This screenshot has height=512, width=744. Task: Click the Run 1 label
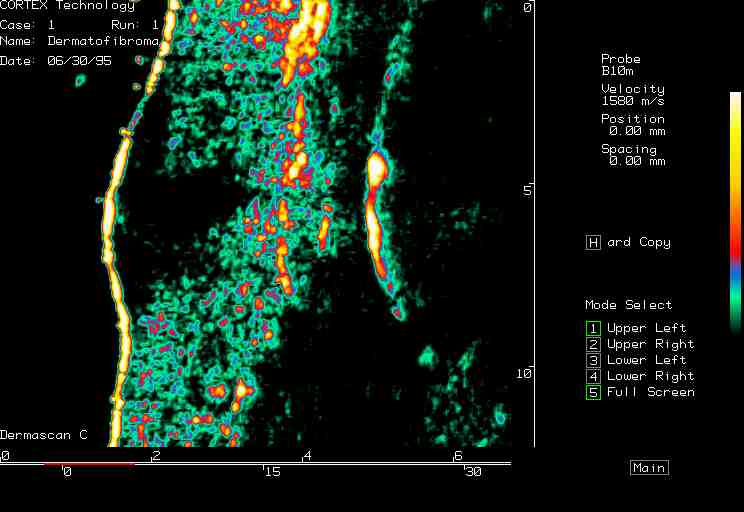tap(135, 25)
